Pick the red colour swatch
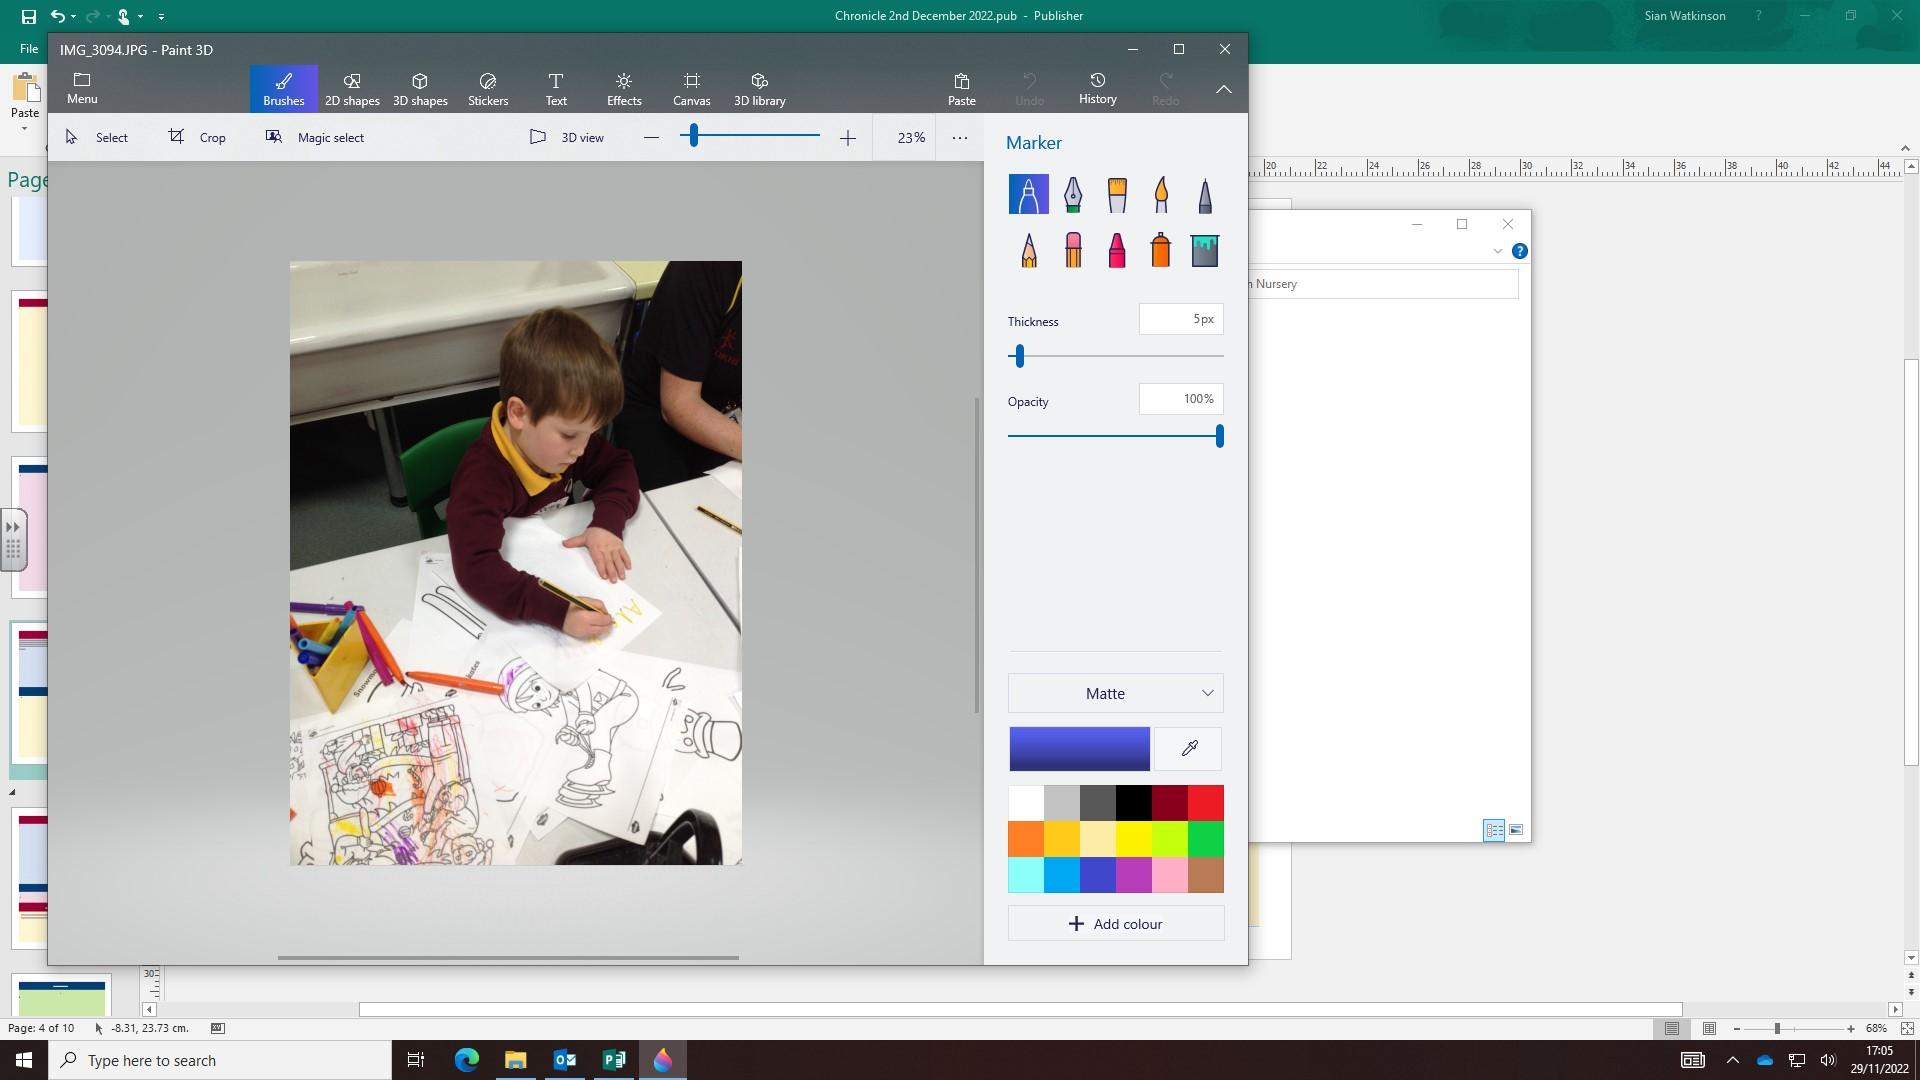1920x1080 pixels. click(x=1205, y=803)
